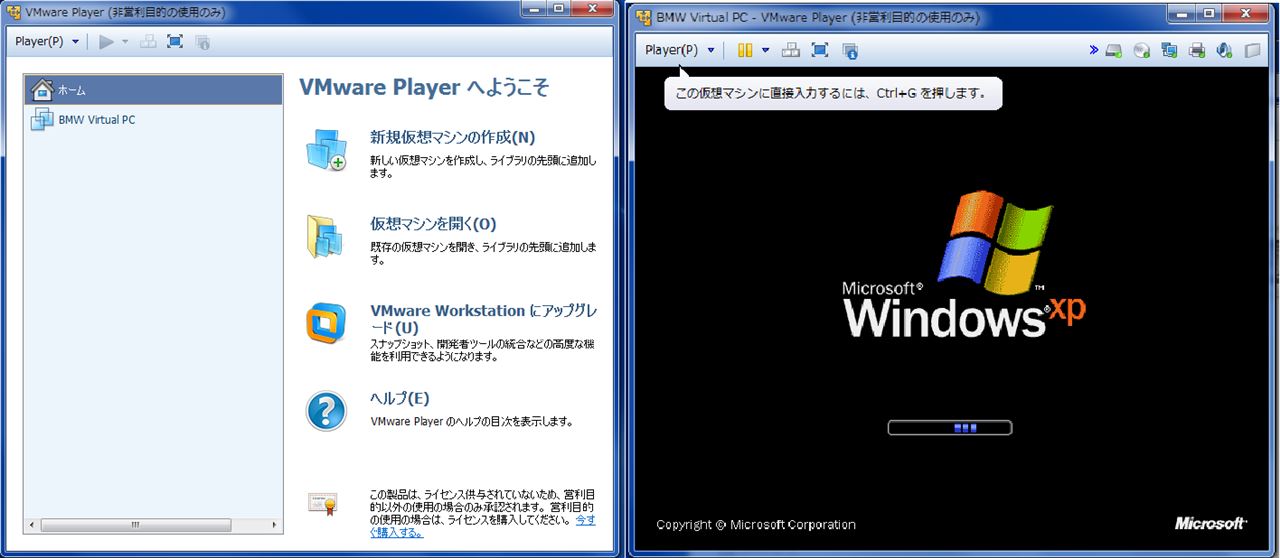Click sound card device icon
This screenshot has height=558, width=1280.
[1225, 50]
